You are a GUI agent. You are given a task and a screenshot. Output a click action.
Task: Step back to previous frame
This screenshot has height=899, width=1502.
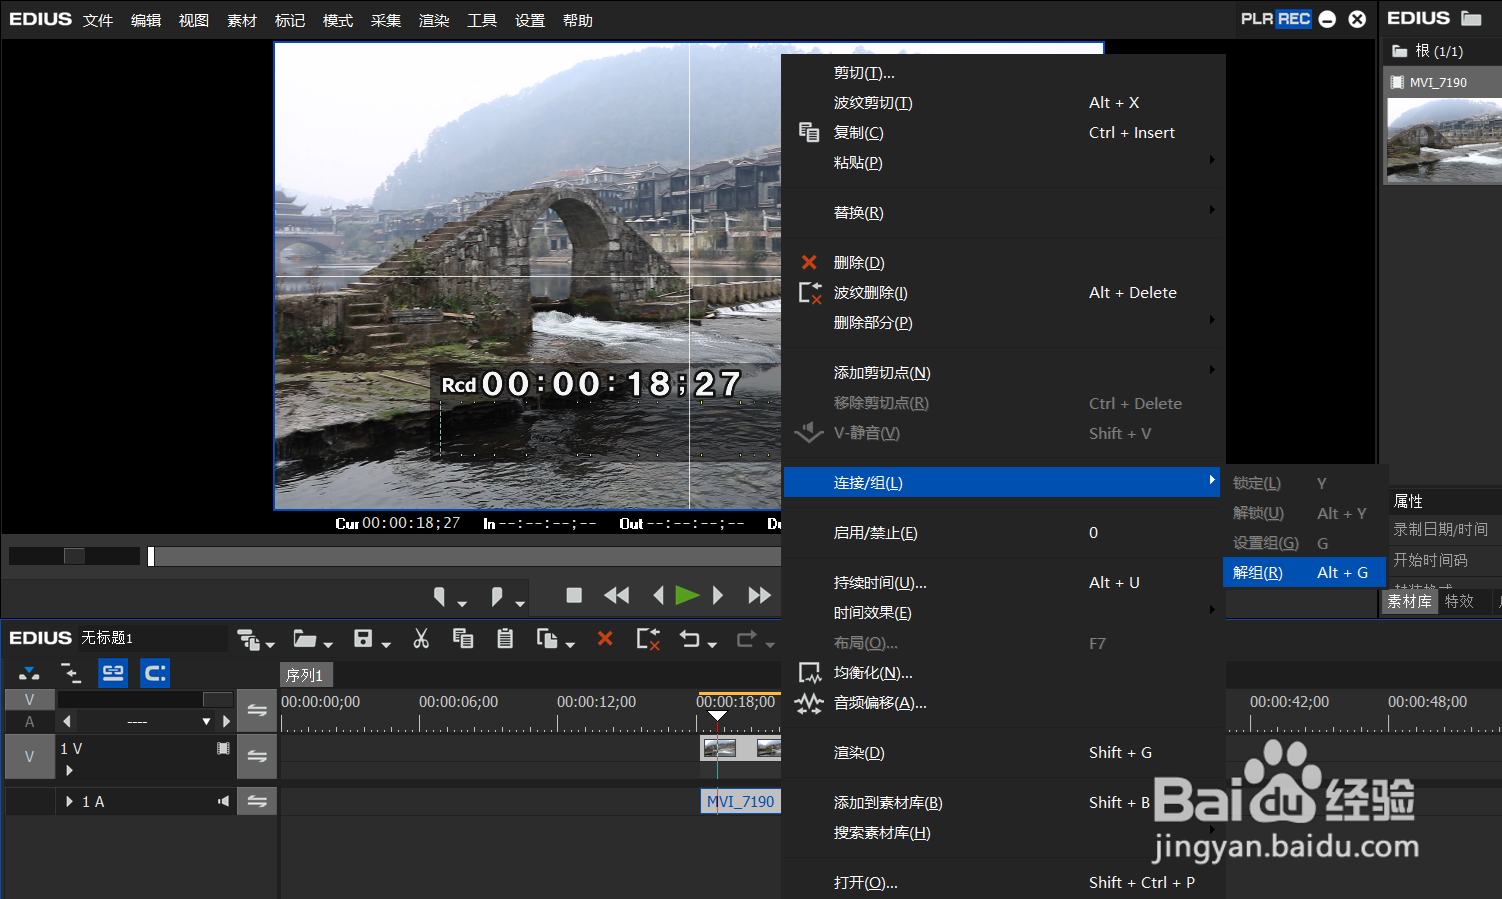click(x=658, y=595)
